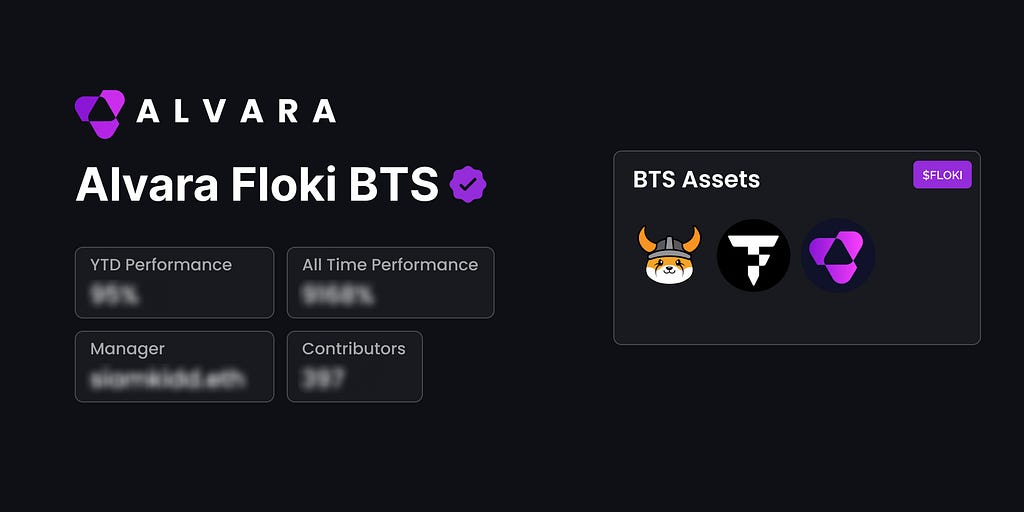
Task: Click the Contributors label
Action: tap(353, 349)
